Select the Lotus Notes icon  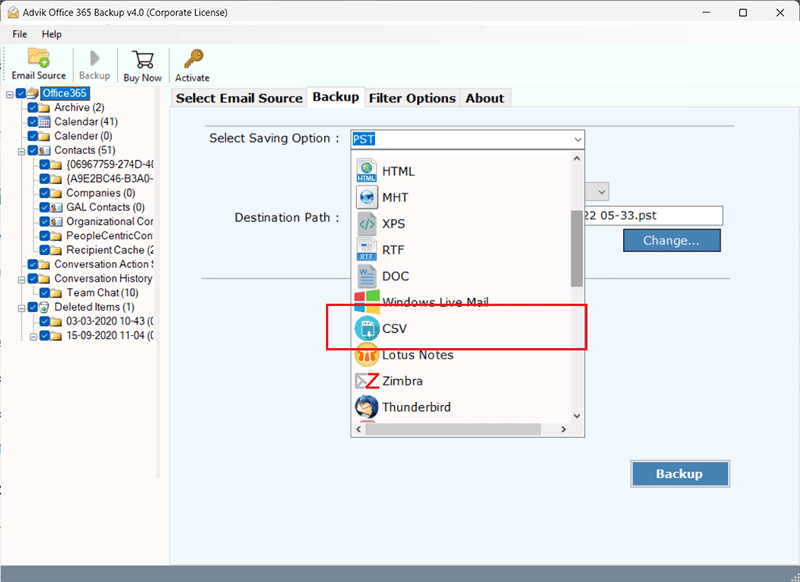click(x=367, y=355)
